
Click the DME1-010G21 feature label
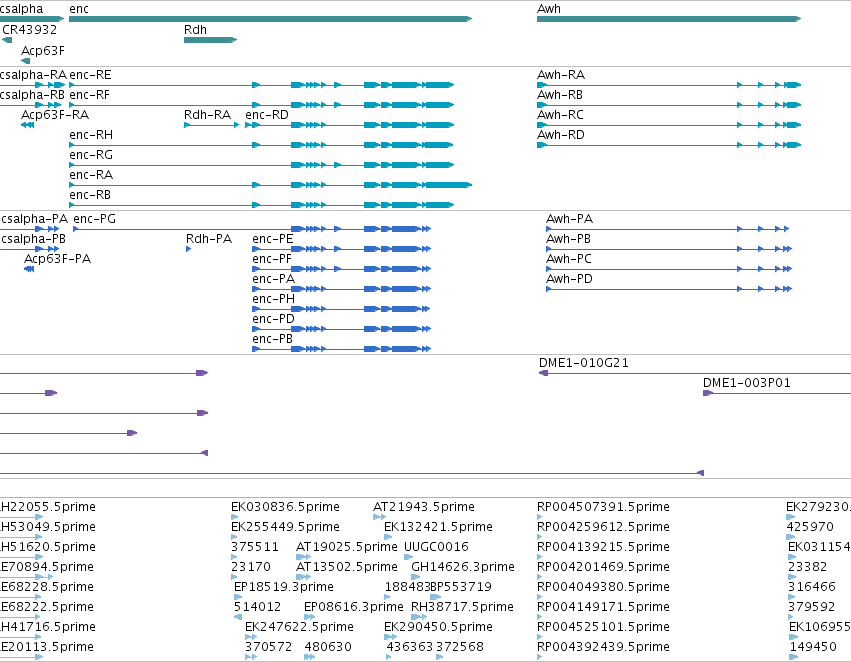584,363
